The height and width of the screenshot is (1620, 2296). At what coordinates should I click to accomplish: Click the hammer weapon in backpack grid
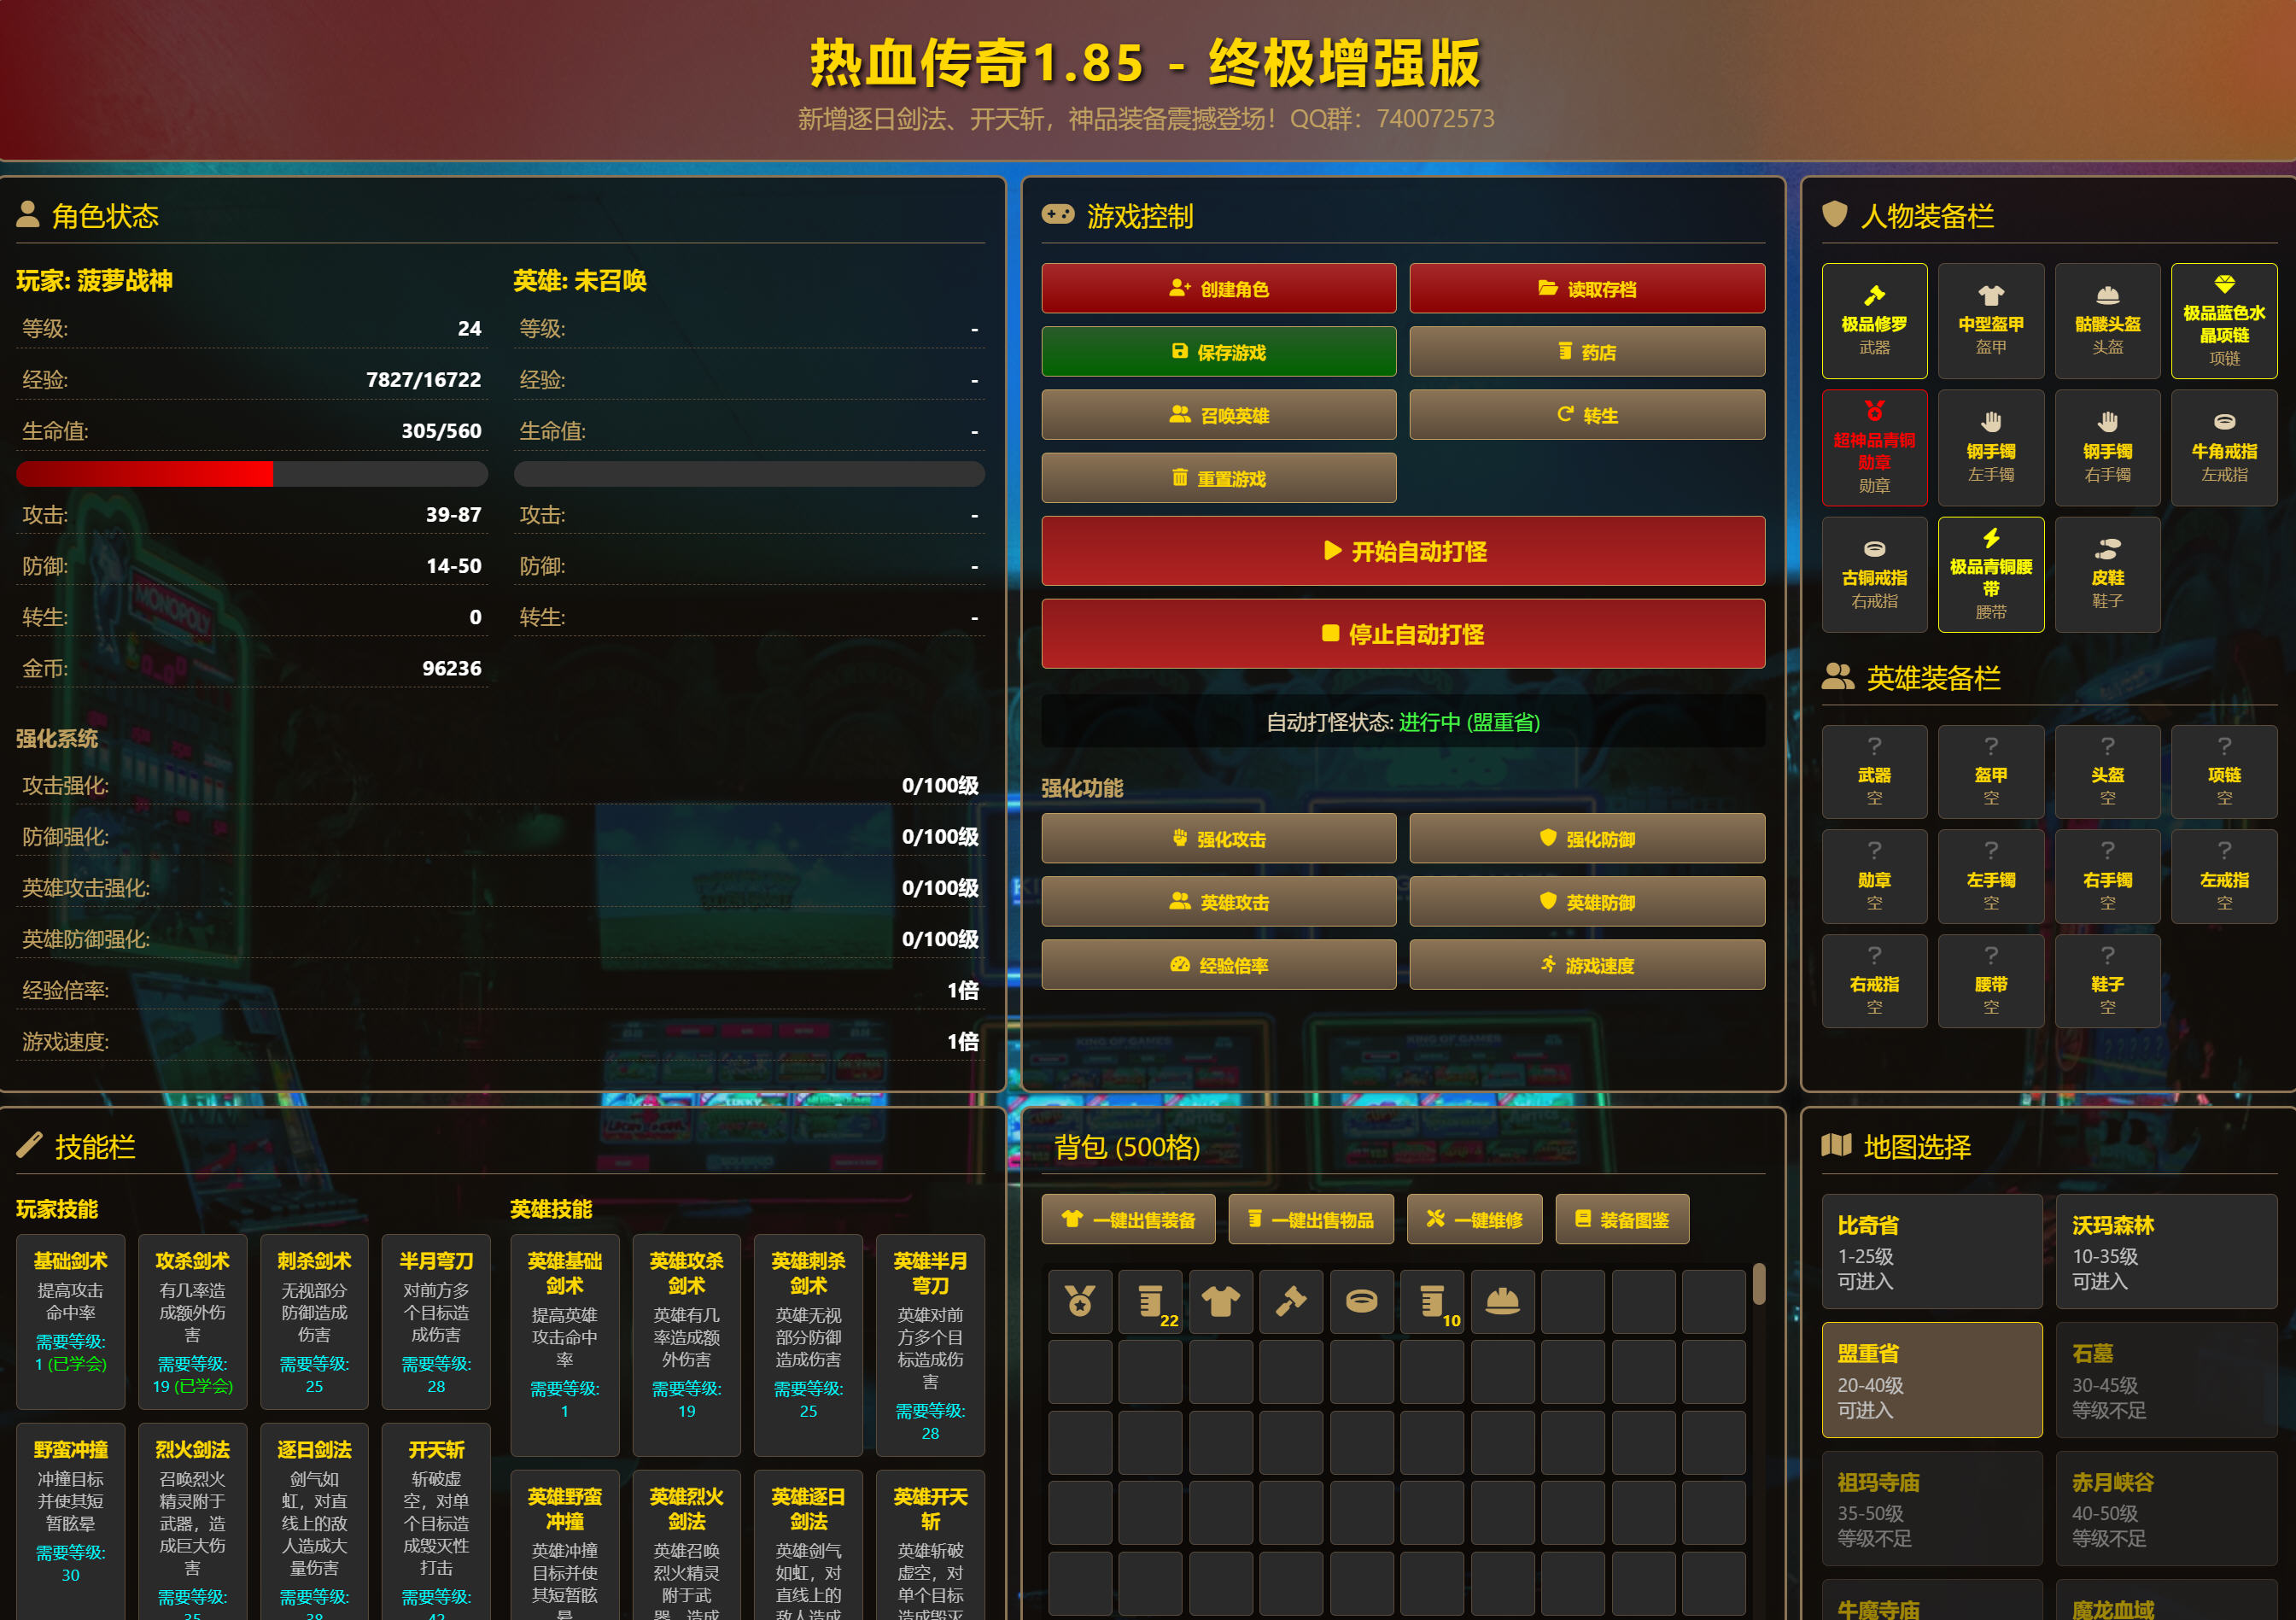(1291, 1301)
